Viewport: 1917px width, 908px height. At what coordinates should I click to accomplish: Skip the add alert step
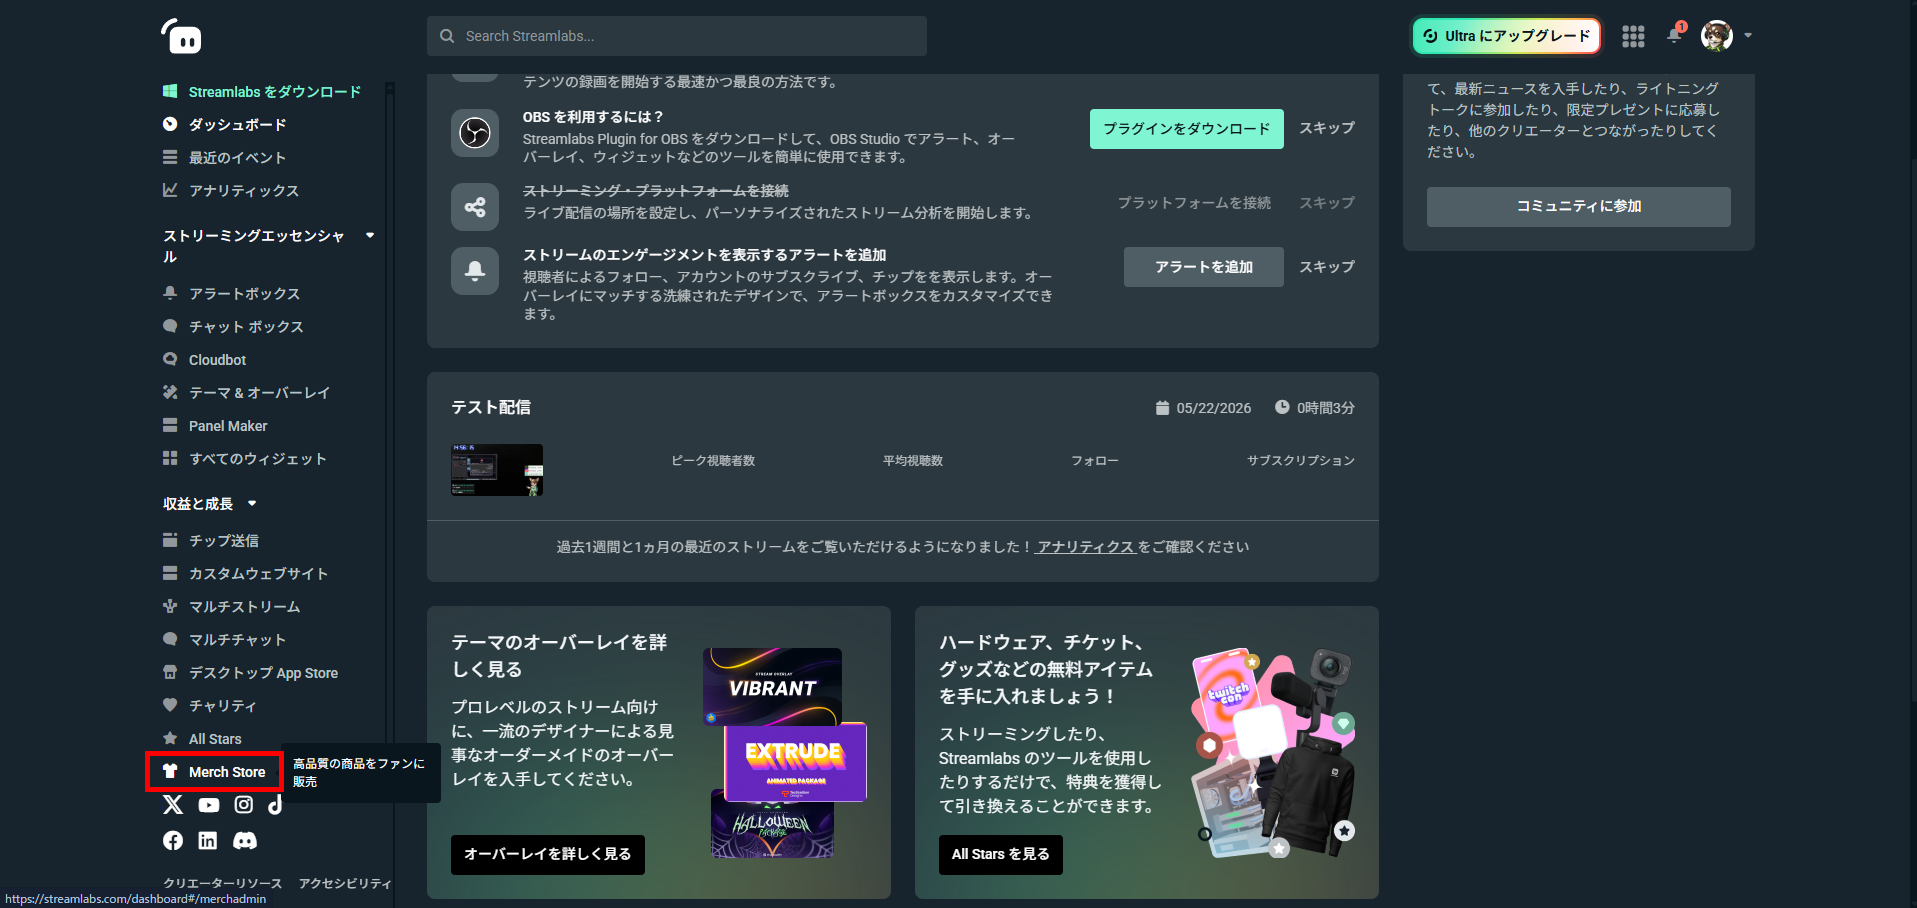tap(1327, 267)
